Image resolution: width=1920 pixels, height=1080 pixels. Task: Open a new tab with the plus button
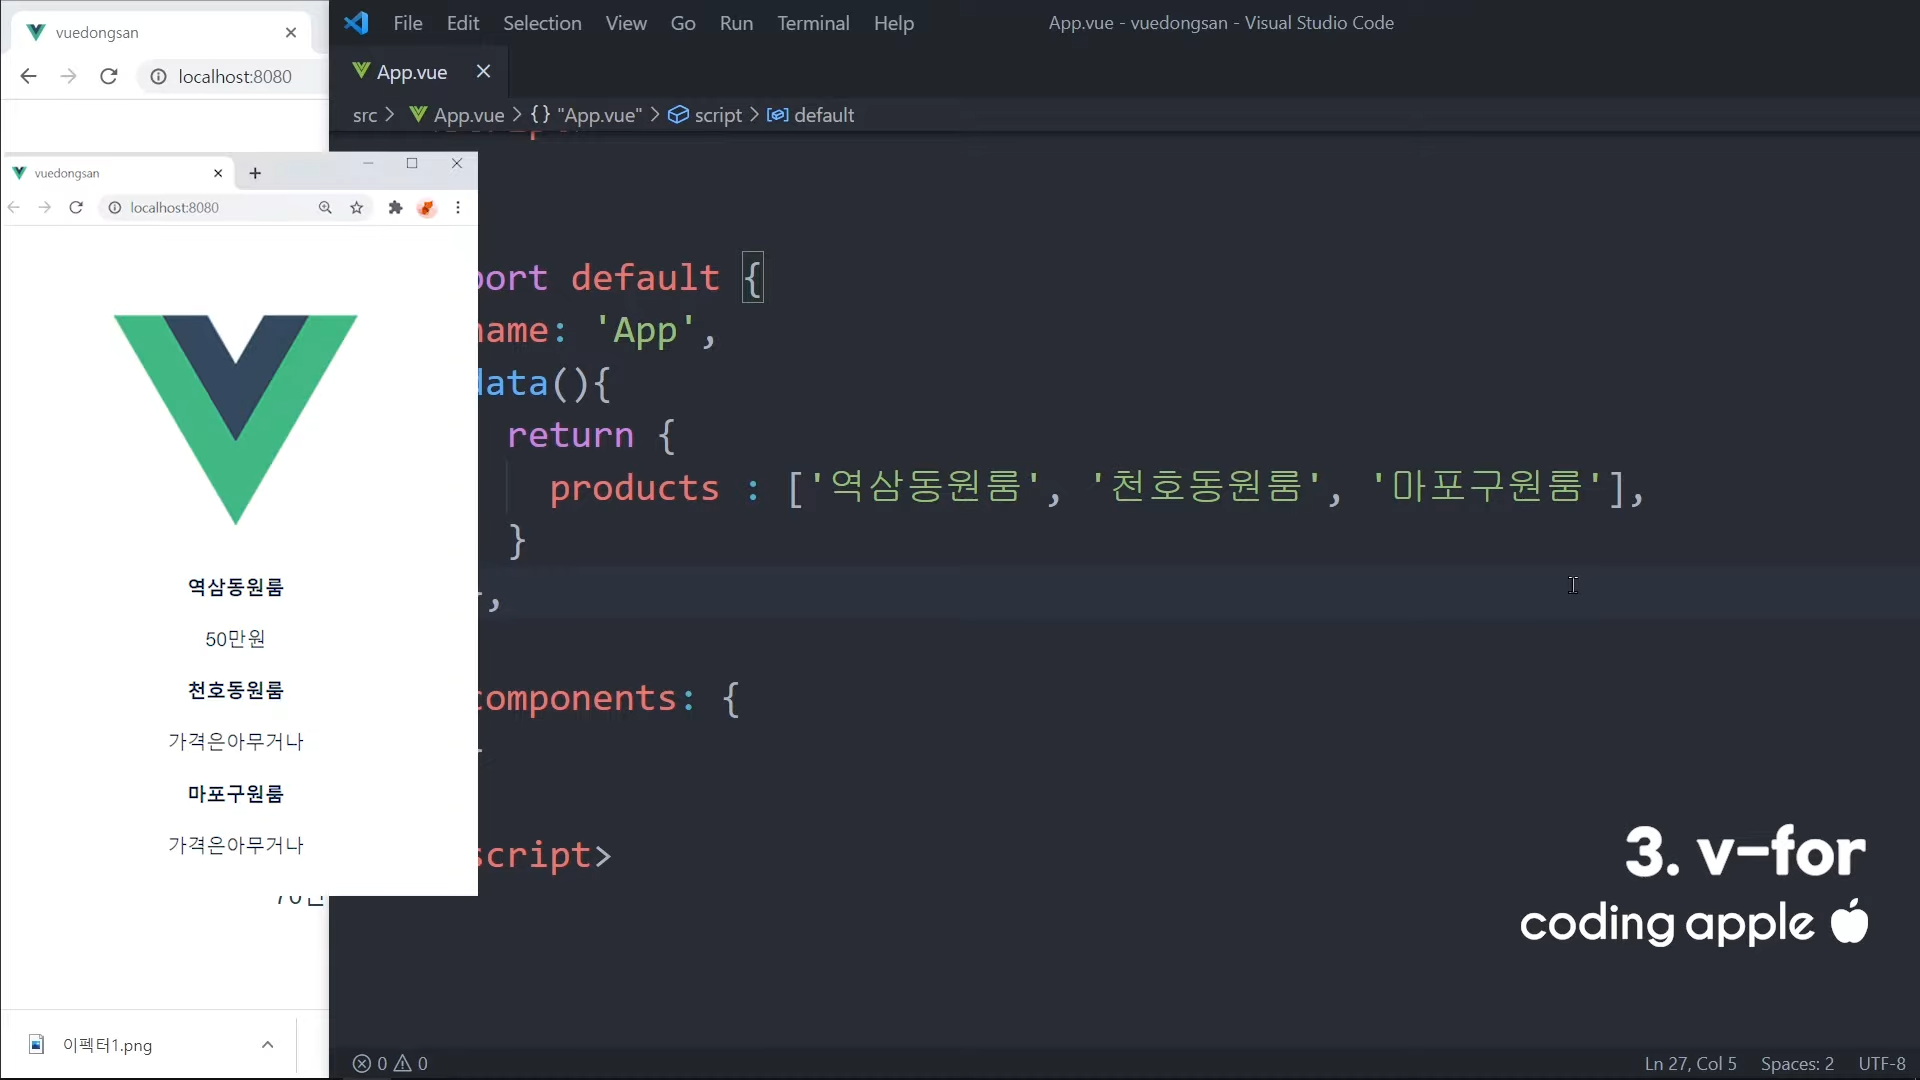tap(255, 173)
